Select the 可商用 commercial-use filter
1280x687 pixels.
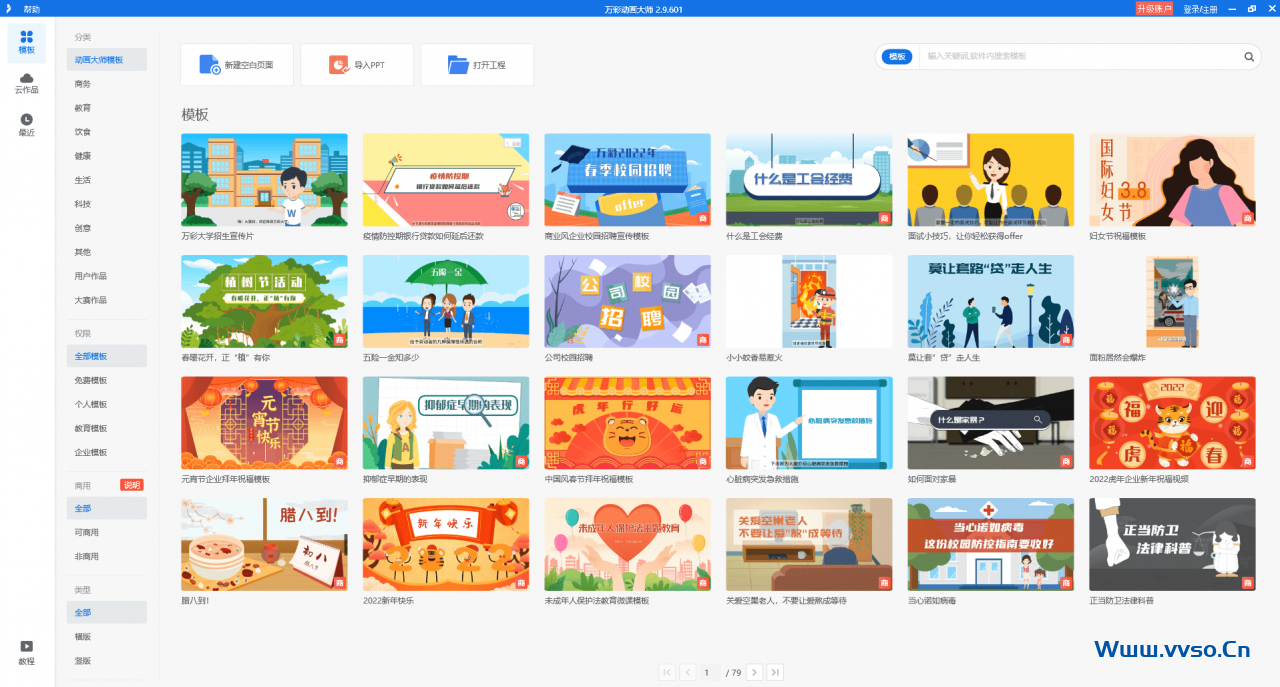[87, 532]
